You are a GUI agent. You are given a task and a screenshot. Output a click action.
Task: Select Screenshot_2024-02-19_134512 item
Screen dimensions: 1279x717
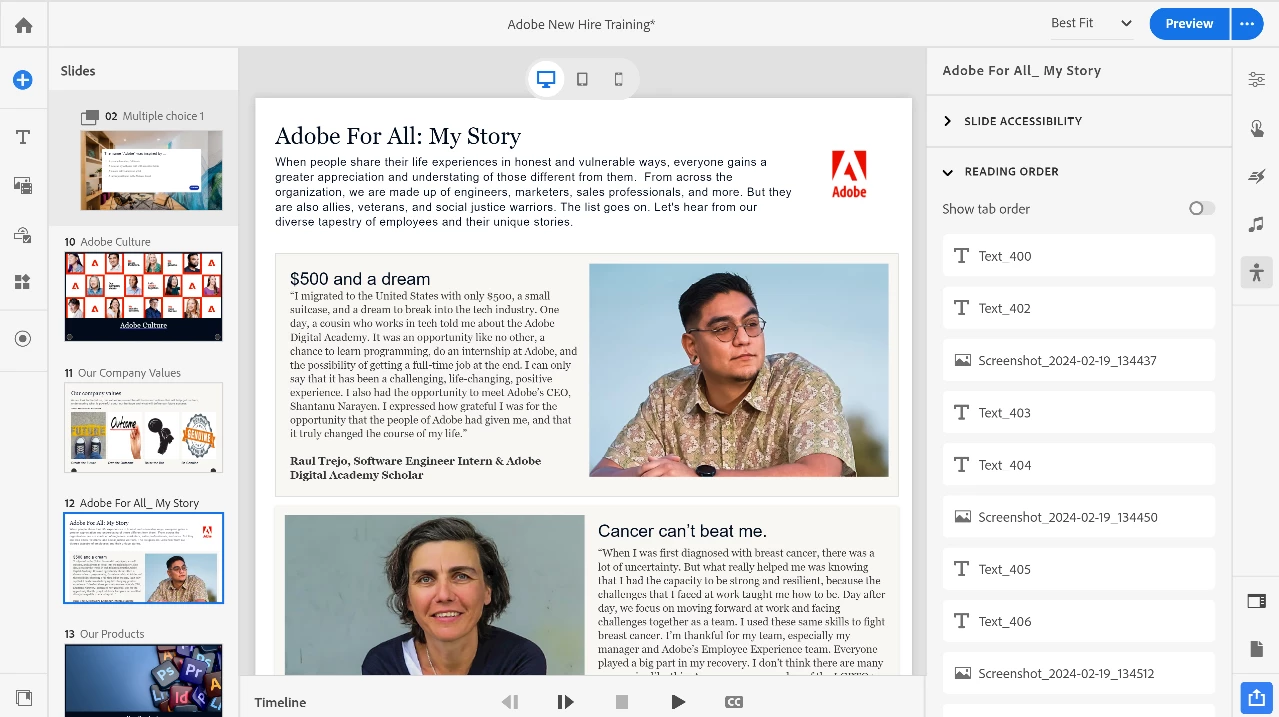click(1078, 673)
